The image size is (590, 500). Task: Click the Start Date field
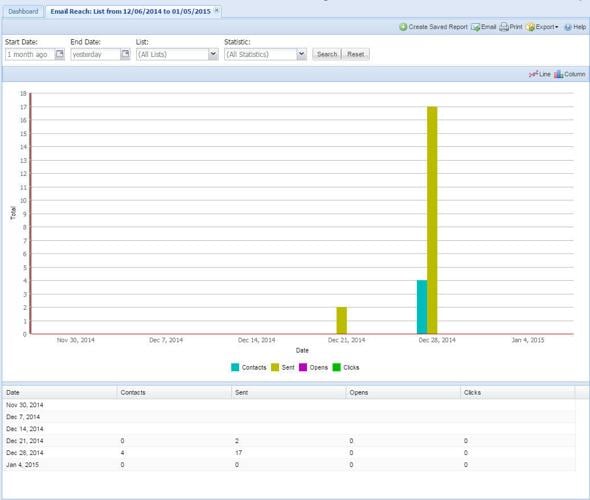(30, 55)
